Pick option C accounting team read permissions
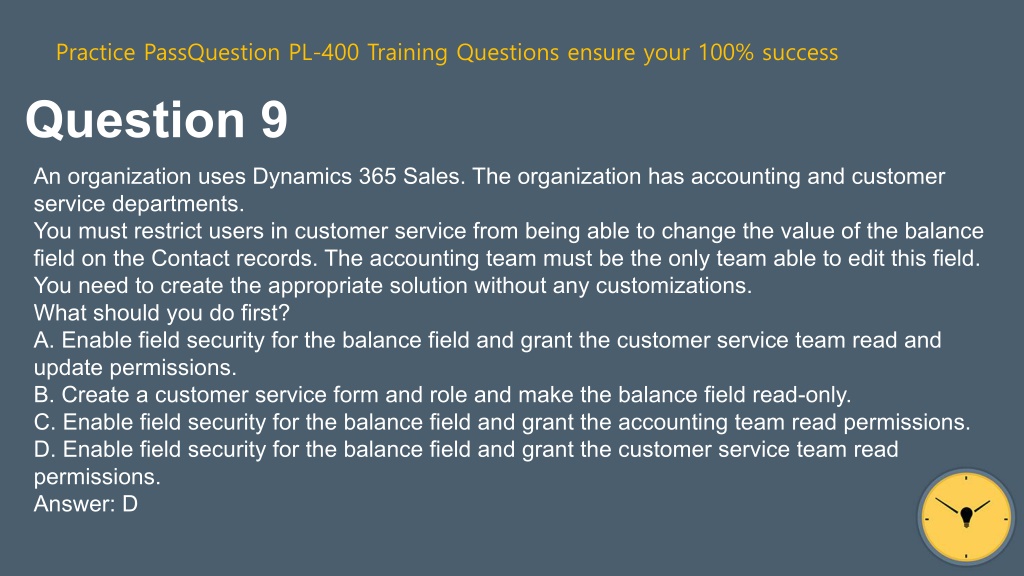1024x576 pixels. pyautogui.click(x=502, y=422)
